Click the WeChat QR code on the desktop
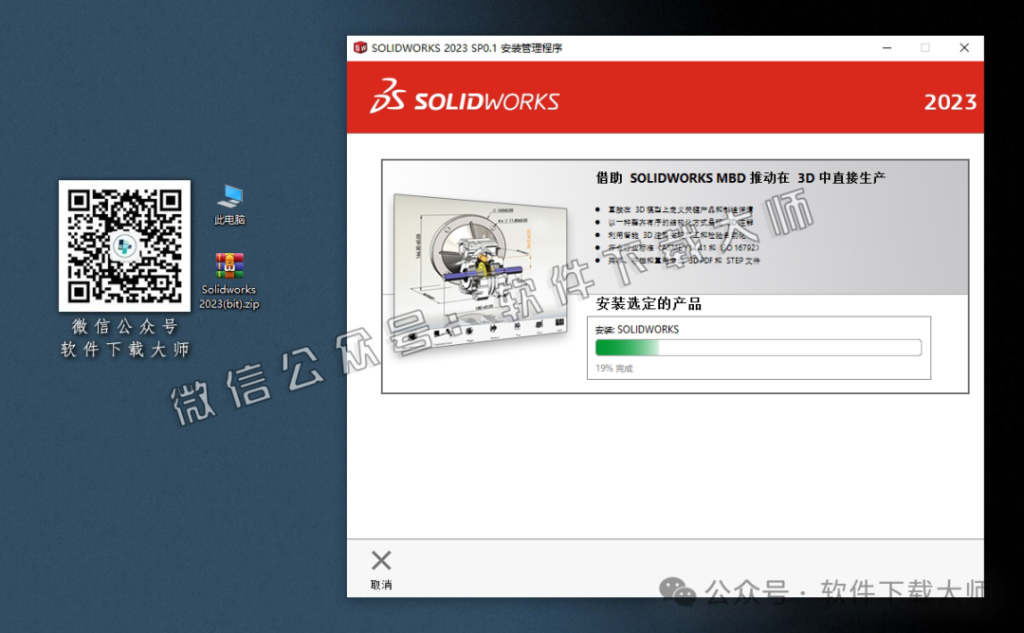The height and width of the screenshot is (633, 1024). coord(124,246)
